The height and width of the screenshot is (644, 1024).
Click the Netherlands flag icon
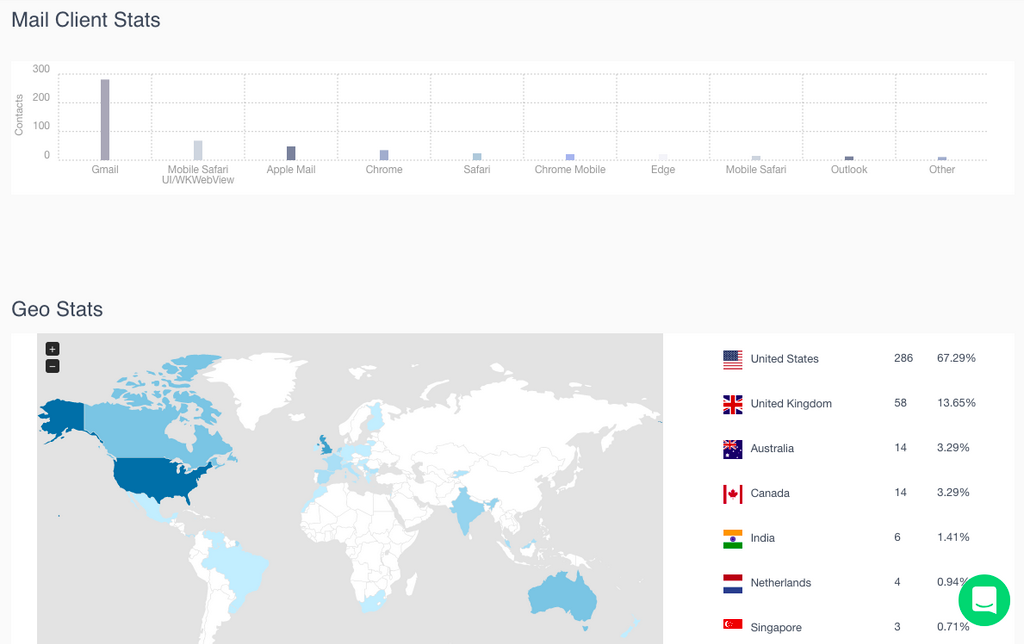(x=733, y=583)
